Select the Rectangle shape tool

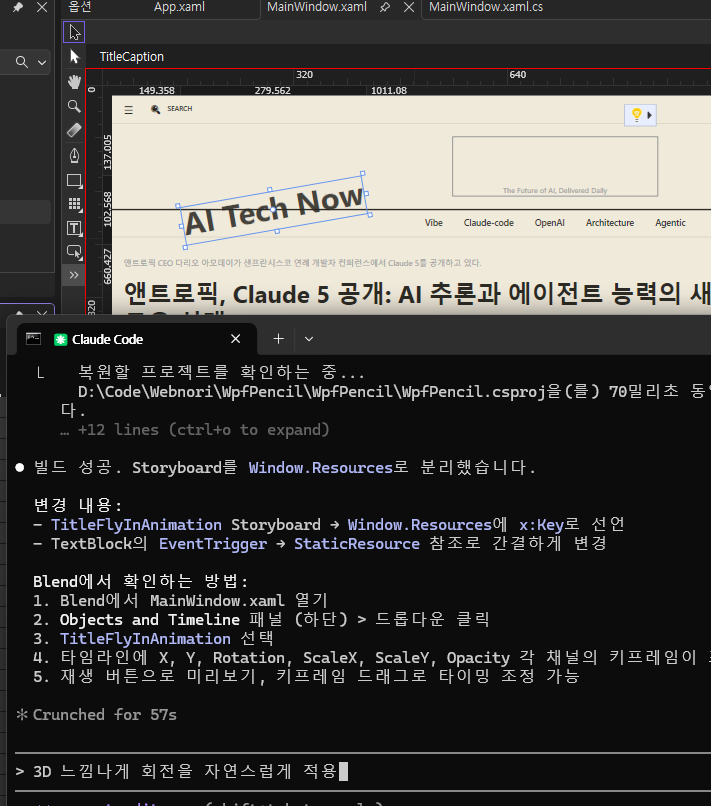click(x=74, y=180)
